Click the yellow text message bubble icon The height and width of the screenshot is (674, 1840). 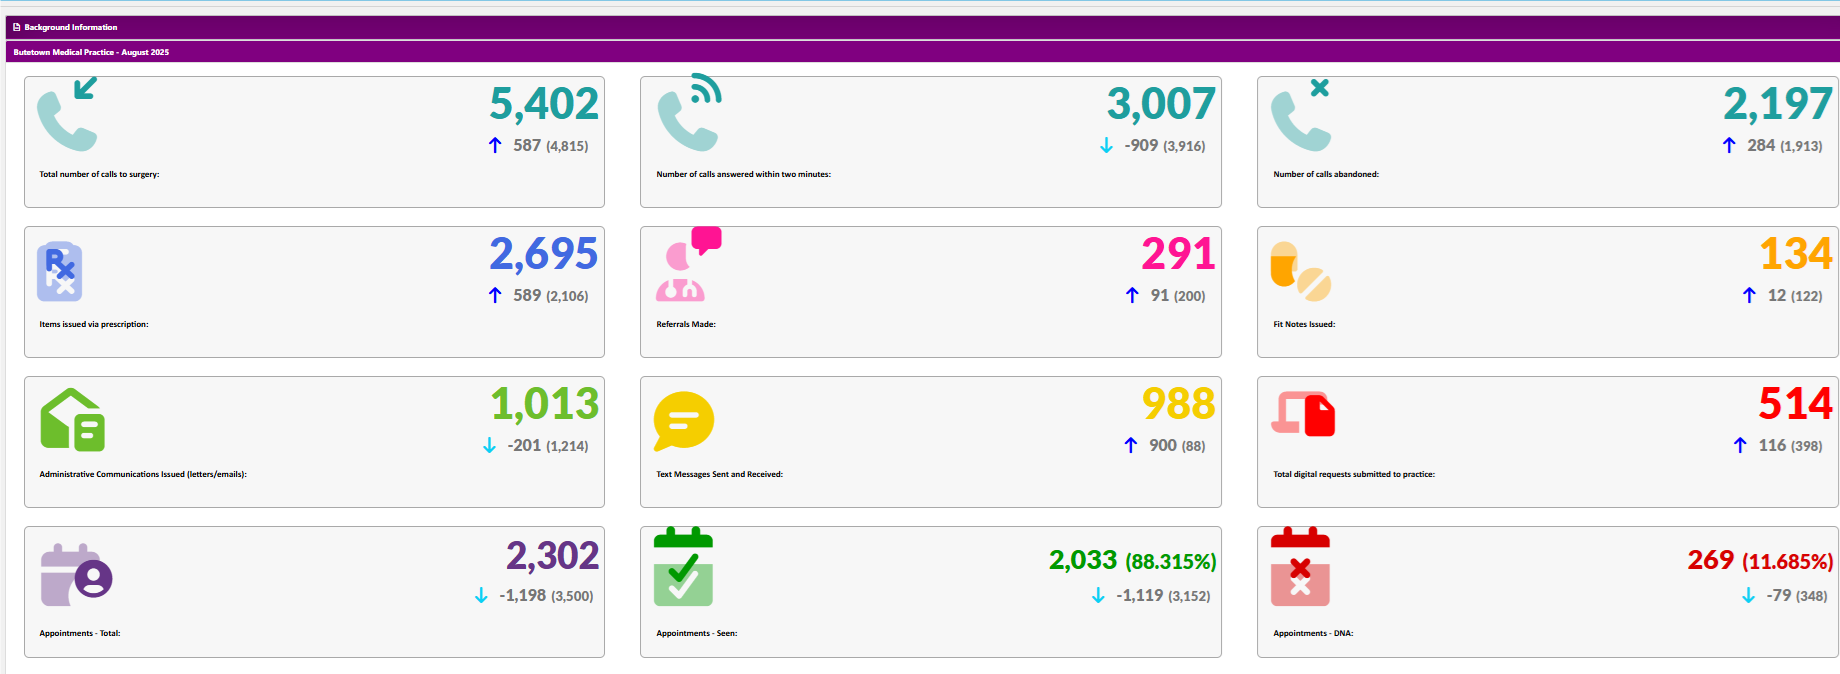pos(683,420)
